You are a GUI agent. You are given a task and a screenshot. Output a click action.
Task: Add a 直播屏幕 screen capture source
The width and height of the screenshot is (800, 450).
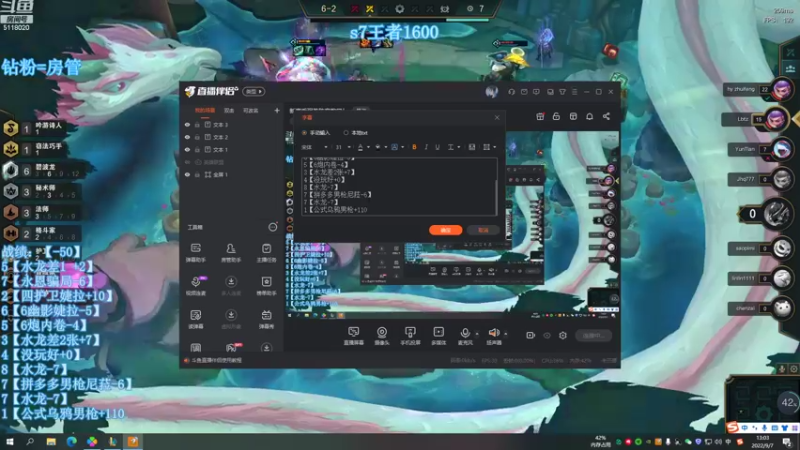tap(354, 336)
